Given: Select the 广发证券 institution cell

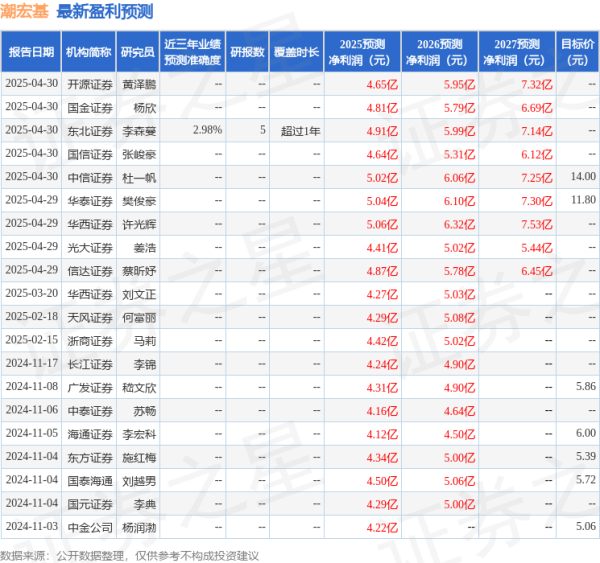Looking at the screenshot, I should pos(88,387).
